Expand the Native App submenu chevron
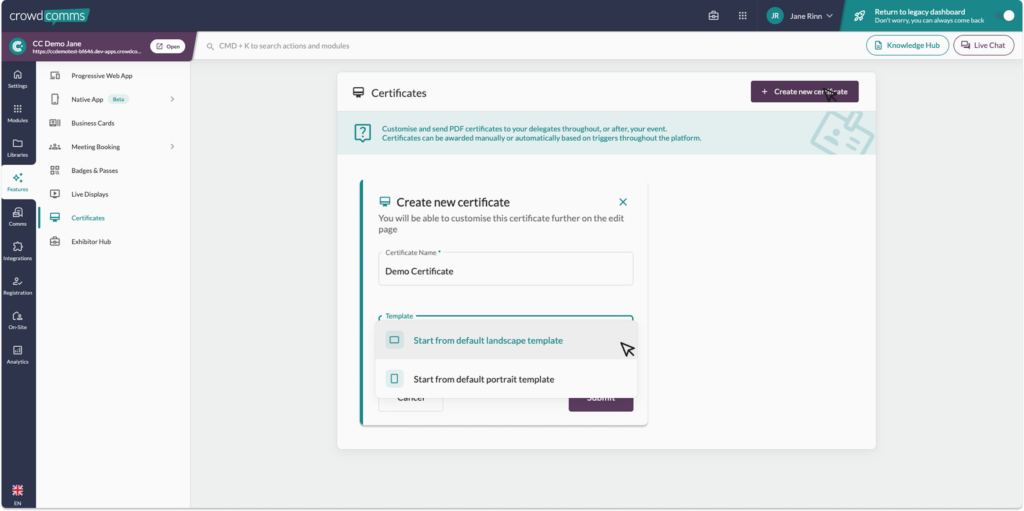This screenshot has width=1024, height=511. (172, 99)
